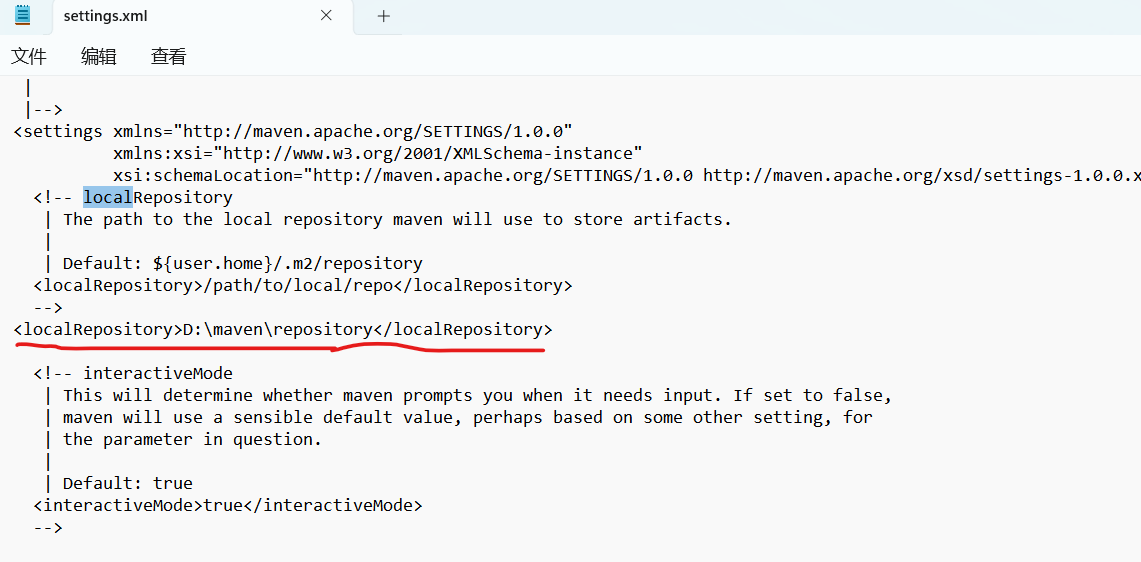This screenshot has height=562, width=1141.
Task: Open the 文件 menu
Action: coord(29,57)
